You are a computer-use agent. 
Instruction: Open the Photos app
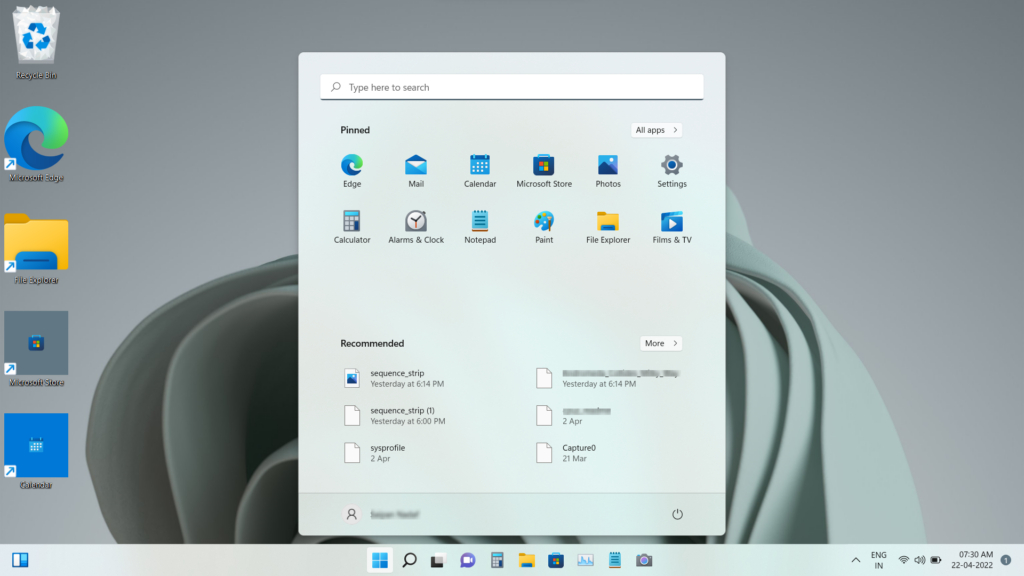tap(608, 169)
